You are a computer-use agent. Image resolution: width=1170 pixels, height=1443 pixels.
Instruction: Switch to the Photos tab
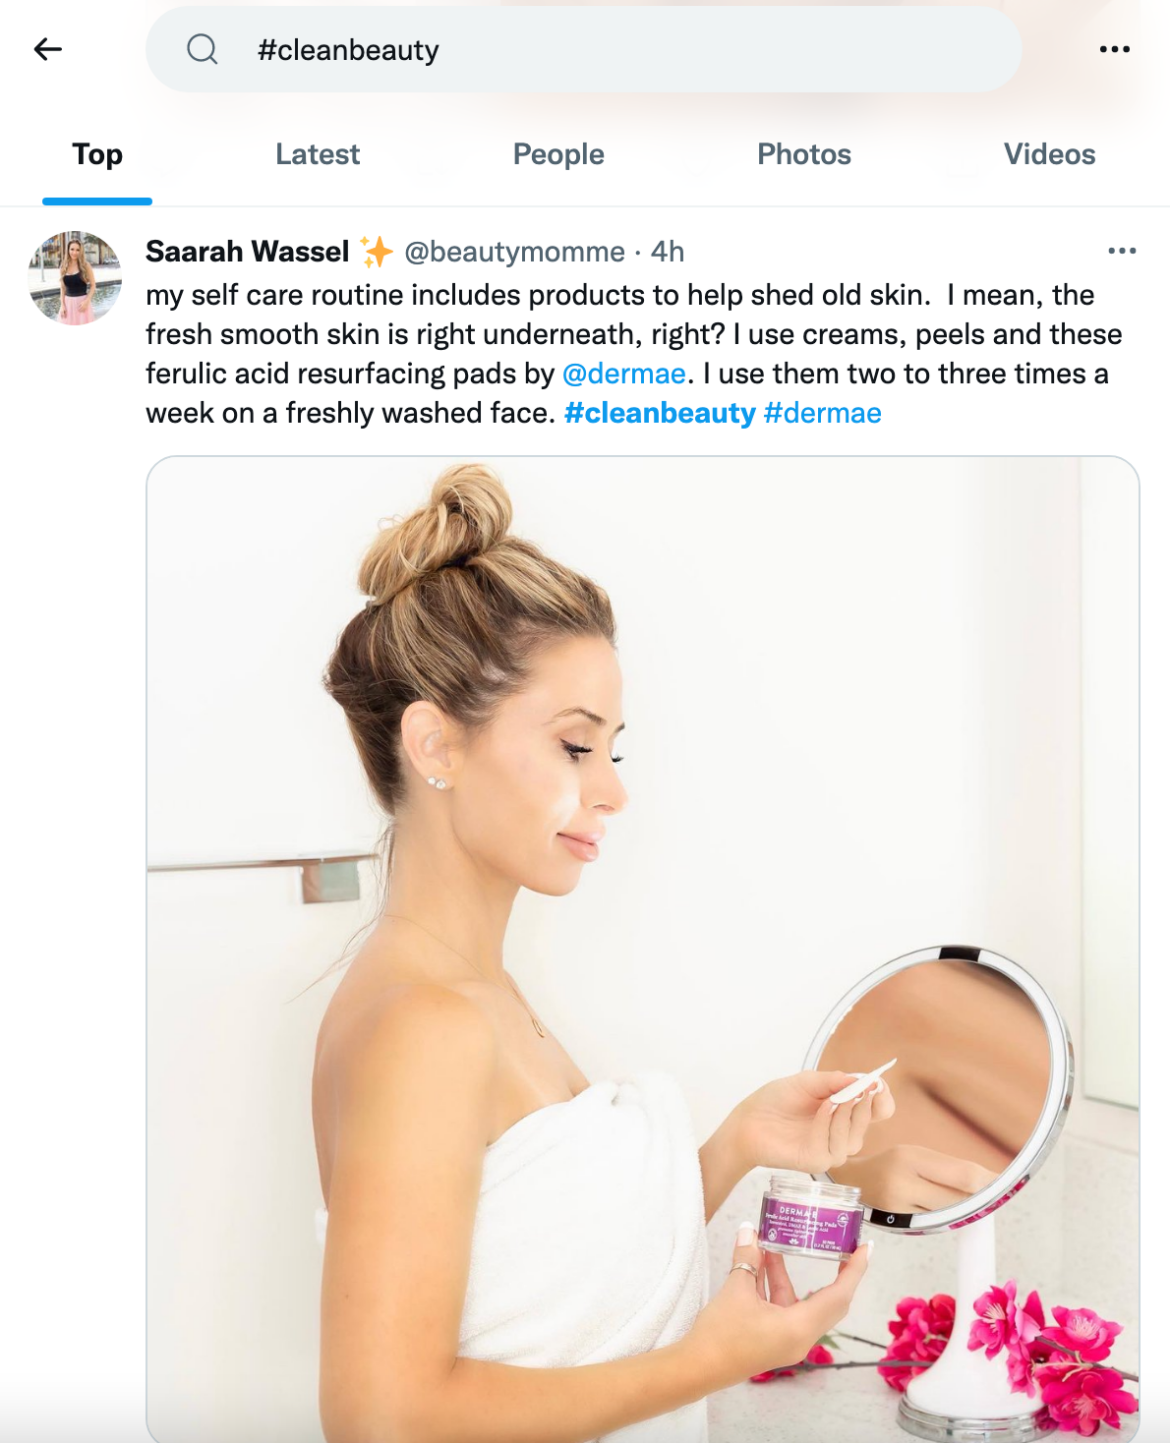pos(805,155)
